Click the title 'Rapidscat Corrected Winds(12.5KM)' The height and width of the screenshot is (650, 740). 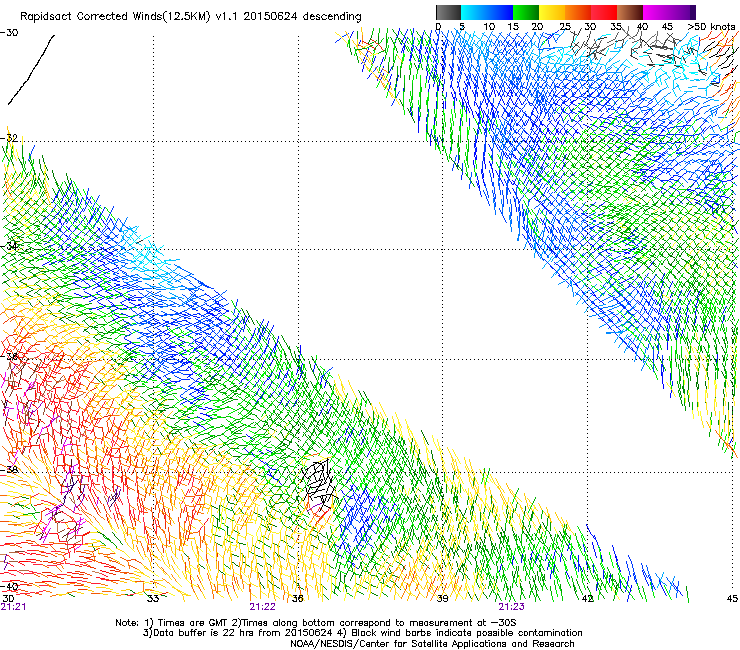pos(115,17)
